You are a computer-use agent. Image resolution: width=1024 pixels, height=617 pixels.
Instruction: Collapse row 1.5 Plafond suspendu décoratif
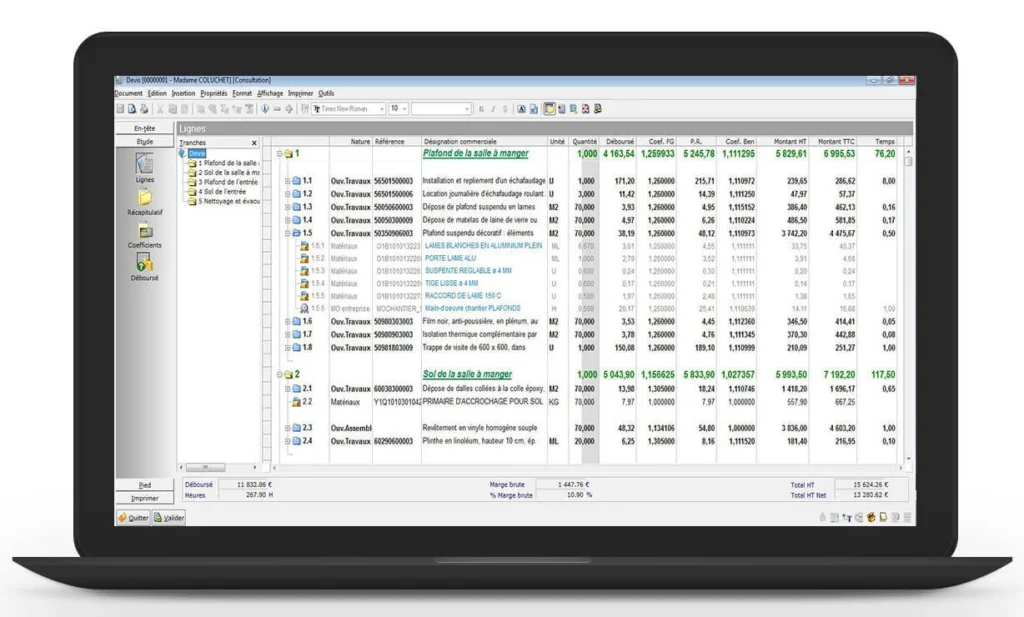pyautogui.click(x=287, y=233)
